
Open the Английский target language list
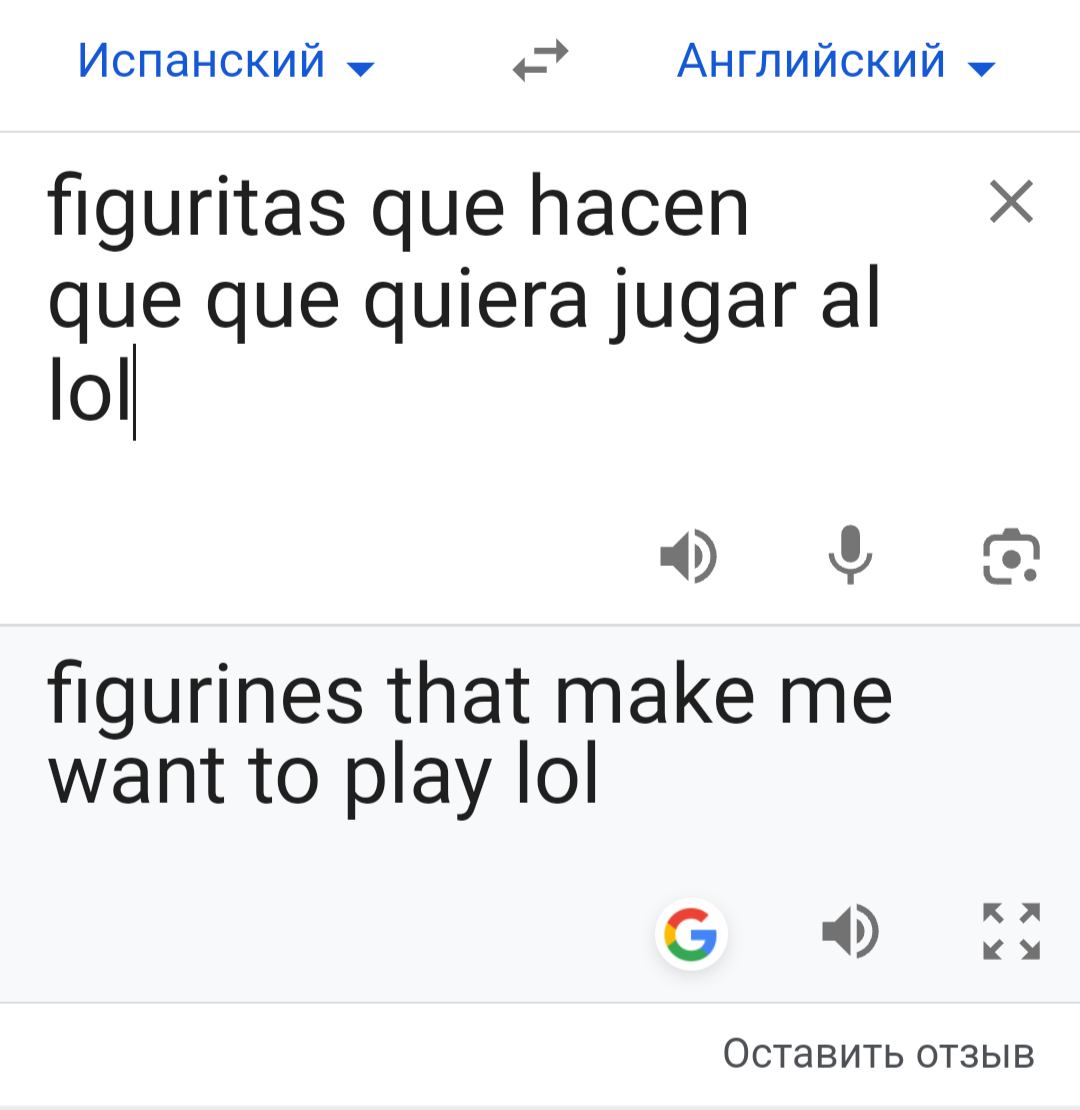[836, 61]
